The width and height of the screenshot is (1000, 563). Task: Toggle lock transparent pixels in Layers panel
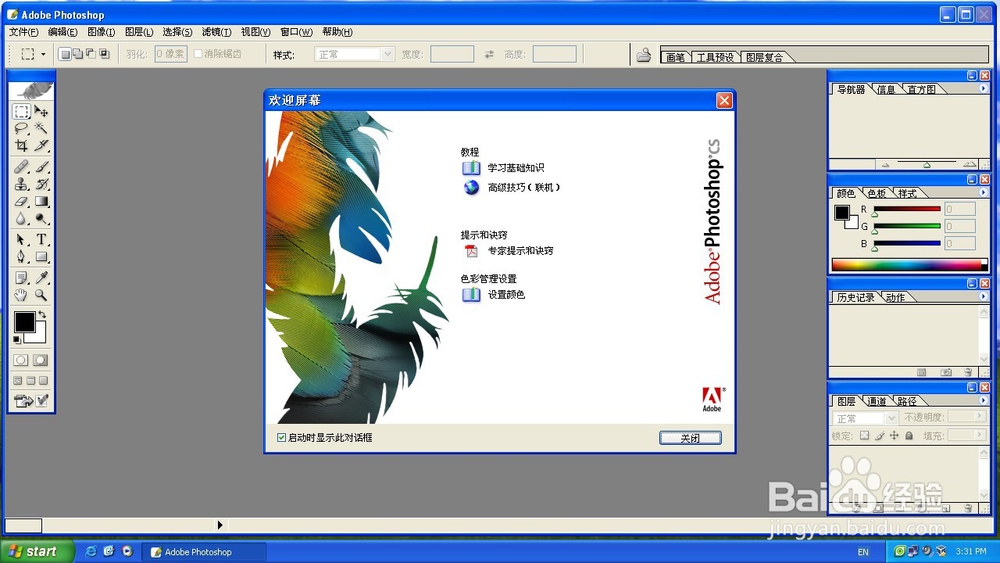click(x=864, y=435)
